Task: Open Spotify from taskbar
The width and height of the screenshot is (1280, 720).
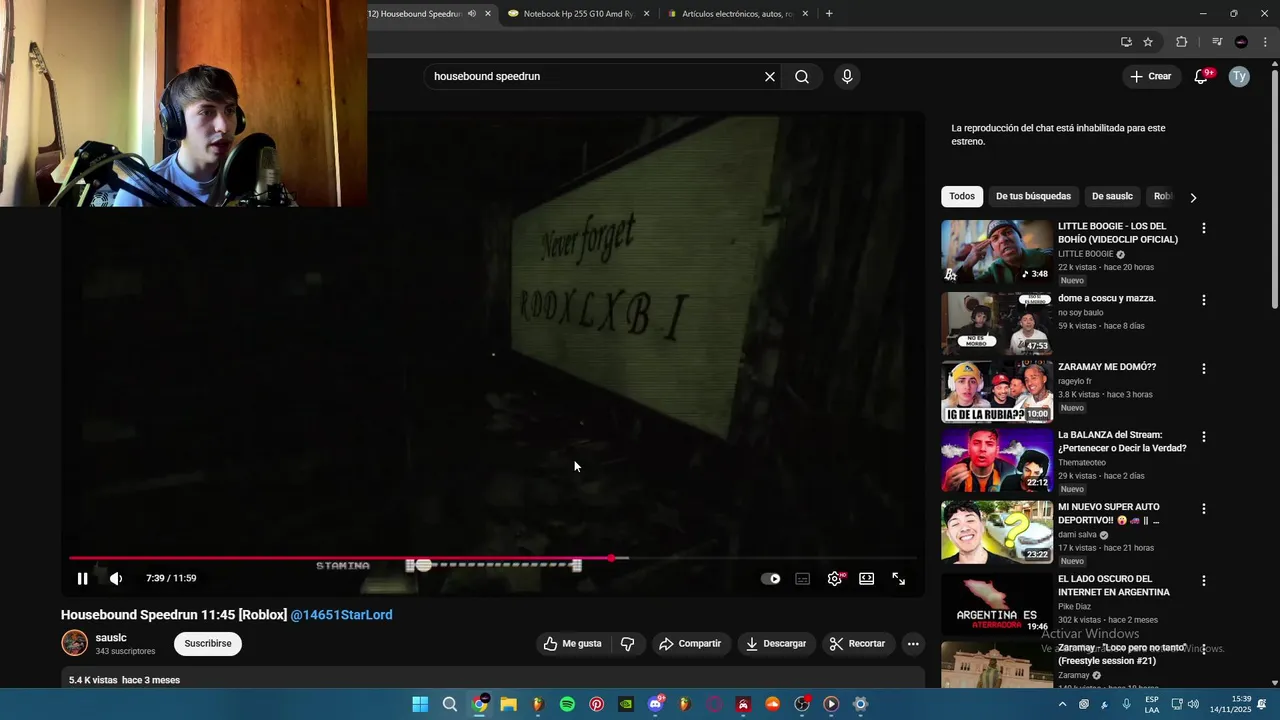Action: click(567, 704)
